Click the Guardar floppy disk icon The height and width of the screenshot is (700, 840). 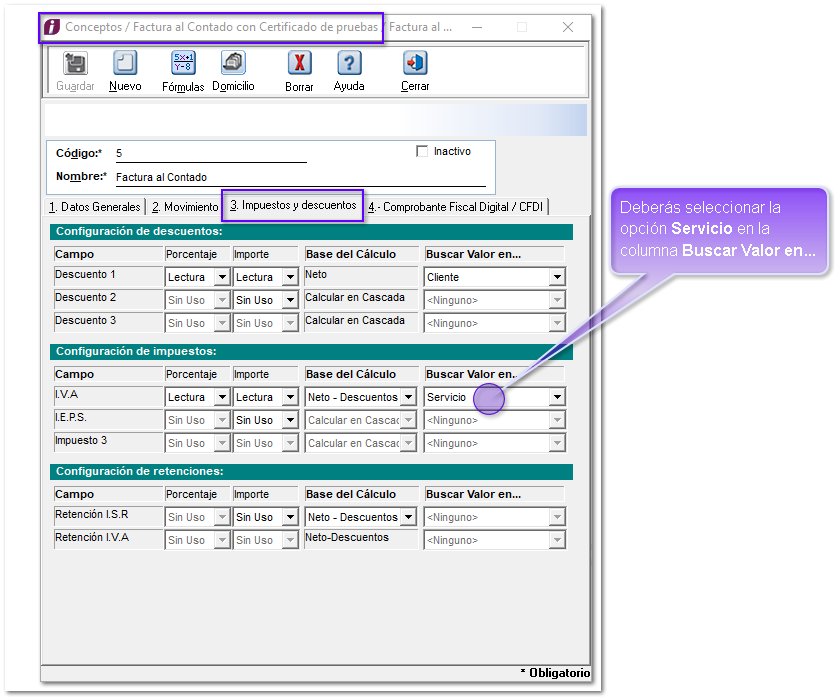pyautogui.click(x=75, y=64)
